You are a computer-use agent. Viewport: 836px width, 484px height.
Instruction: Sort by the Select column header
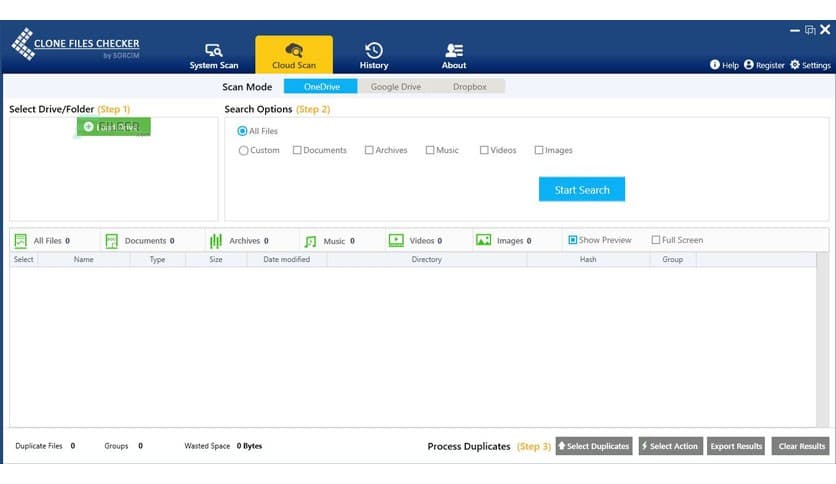click(23, 260)
